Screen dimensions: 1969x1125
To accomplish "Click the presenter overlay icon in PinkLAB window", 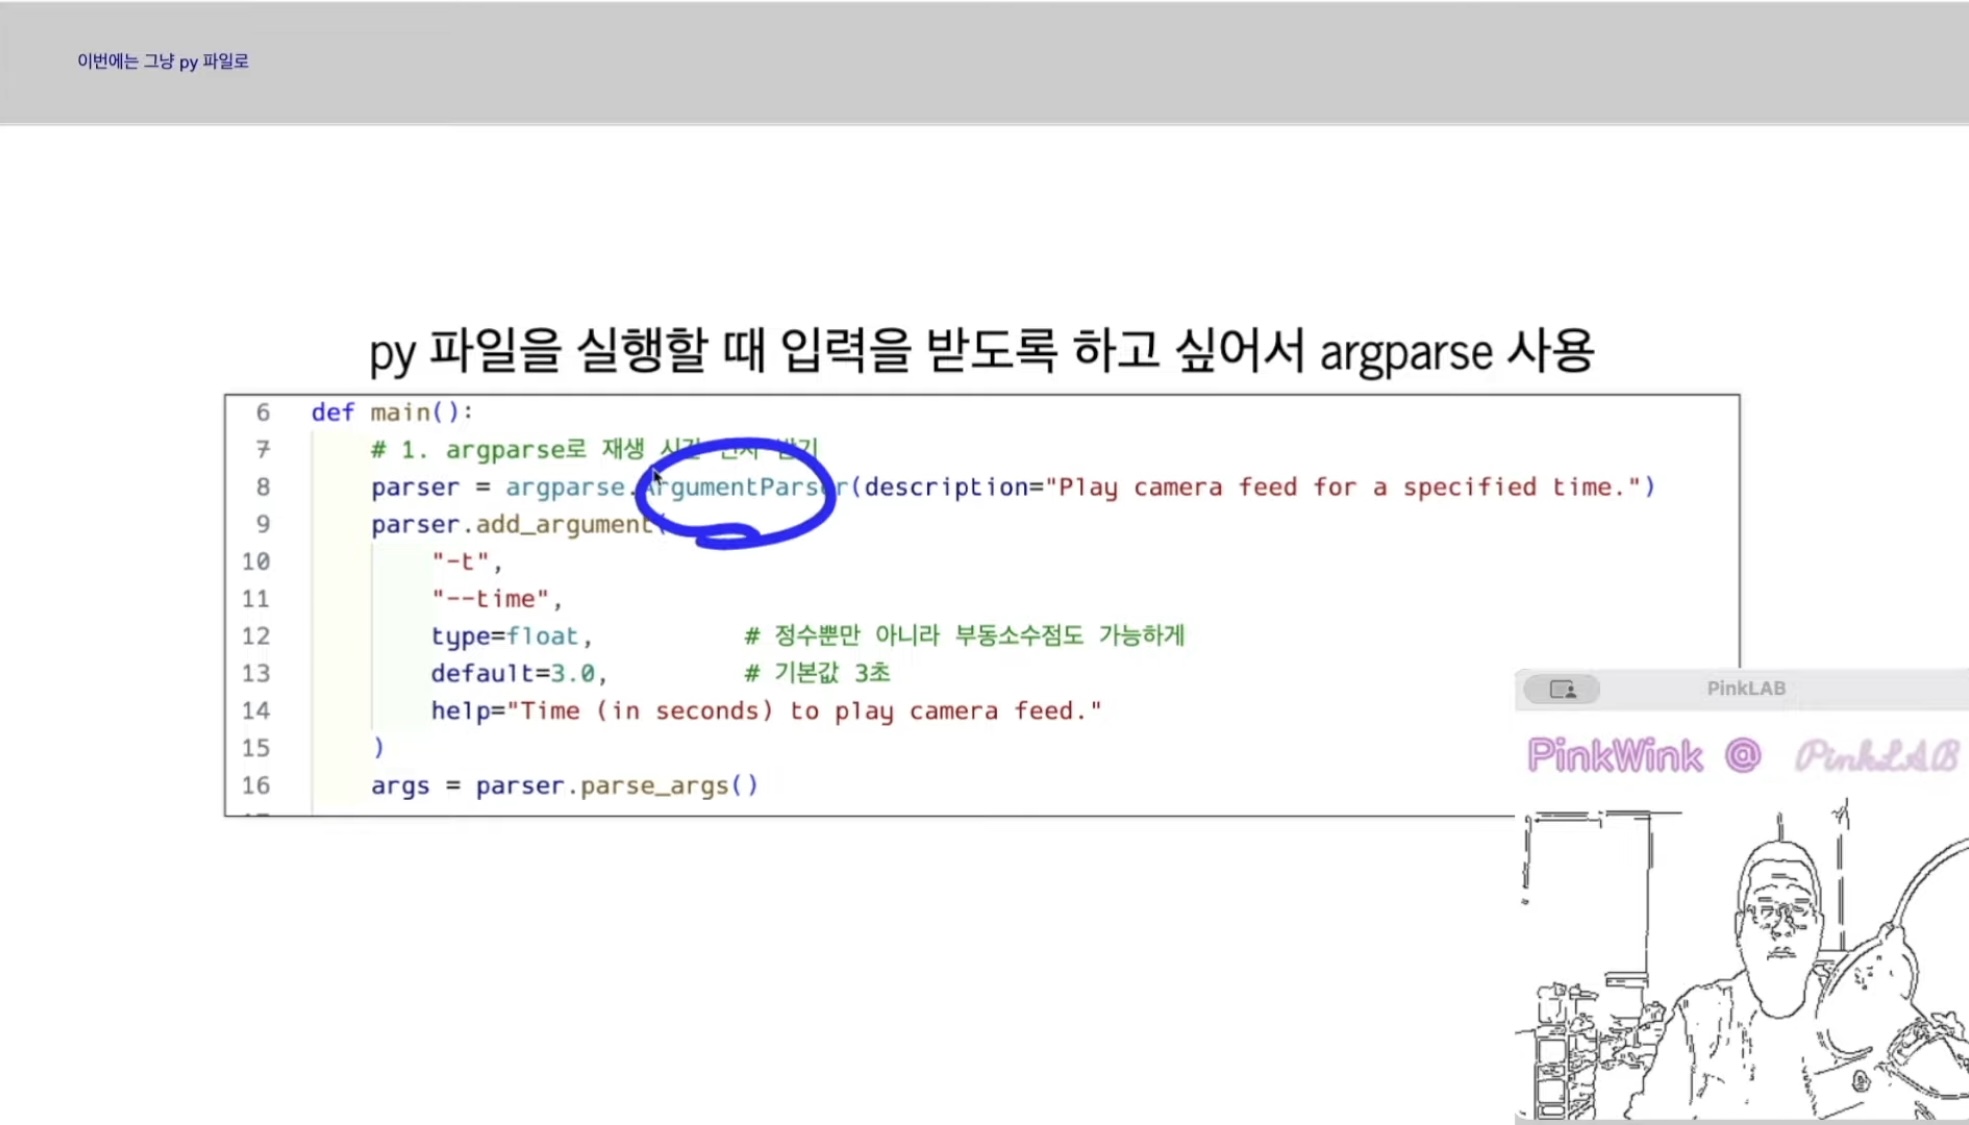I will coord(1561,689).
